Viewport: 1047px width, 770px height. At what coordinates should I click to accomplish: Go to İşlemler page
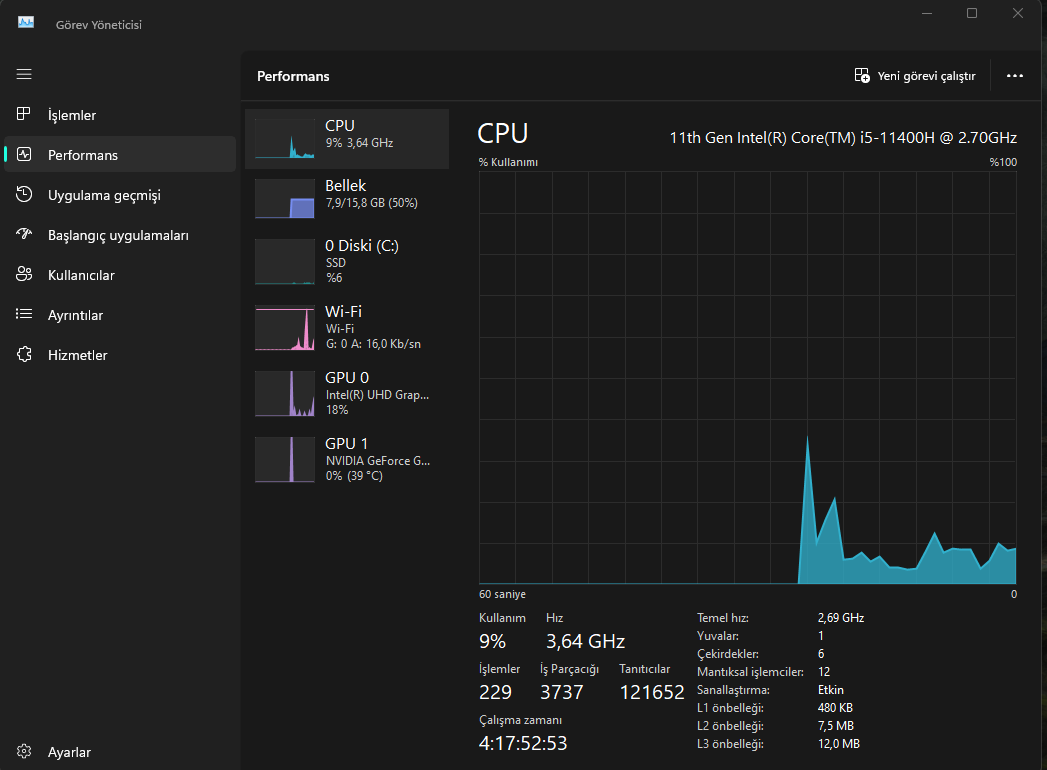click(120, 115)
